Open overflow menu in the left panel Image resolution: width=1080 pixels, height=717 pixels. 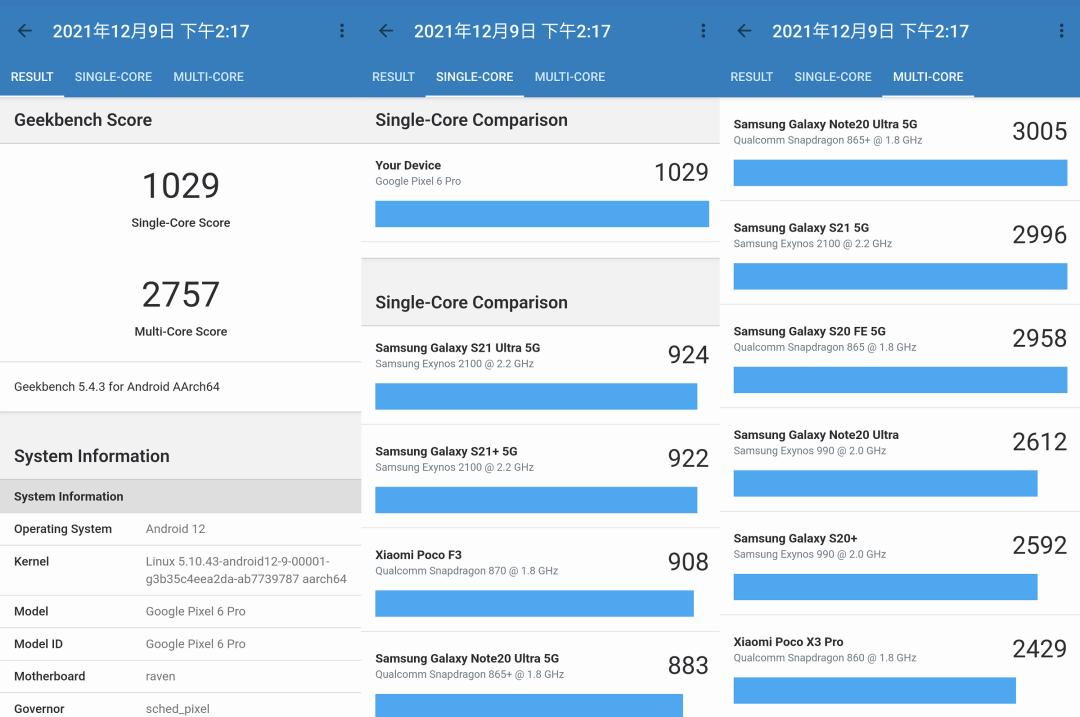[342, 31]
